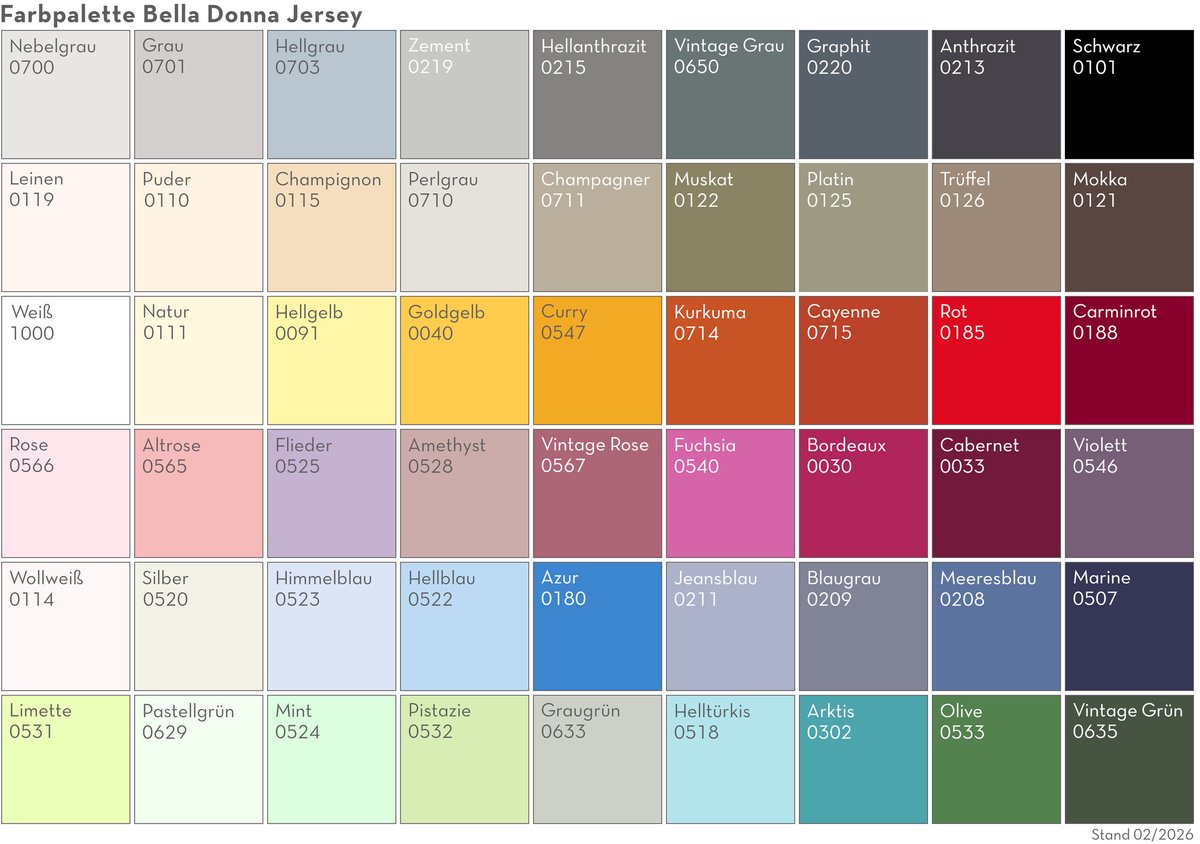Pick the Anthrazit 0213 swatch
The width and height of the screenshot is (1200, 844).
997,94
